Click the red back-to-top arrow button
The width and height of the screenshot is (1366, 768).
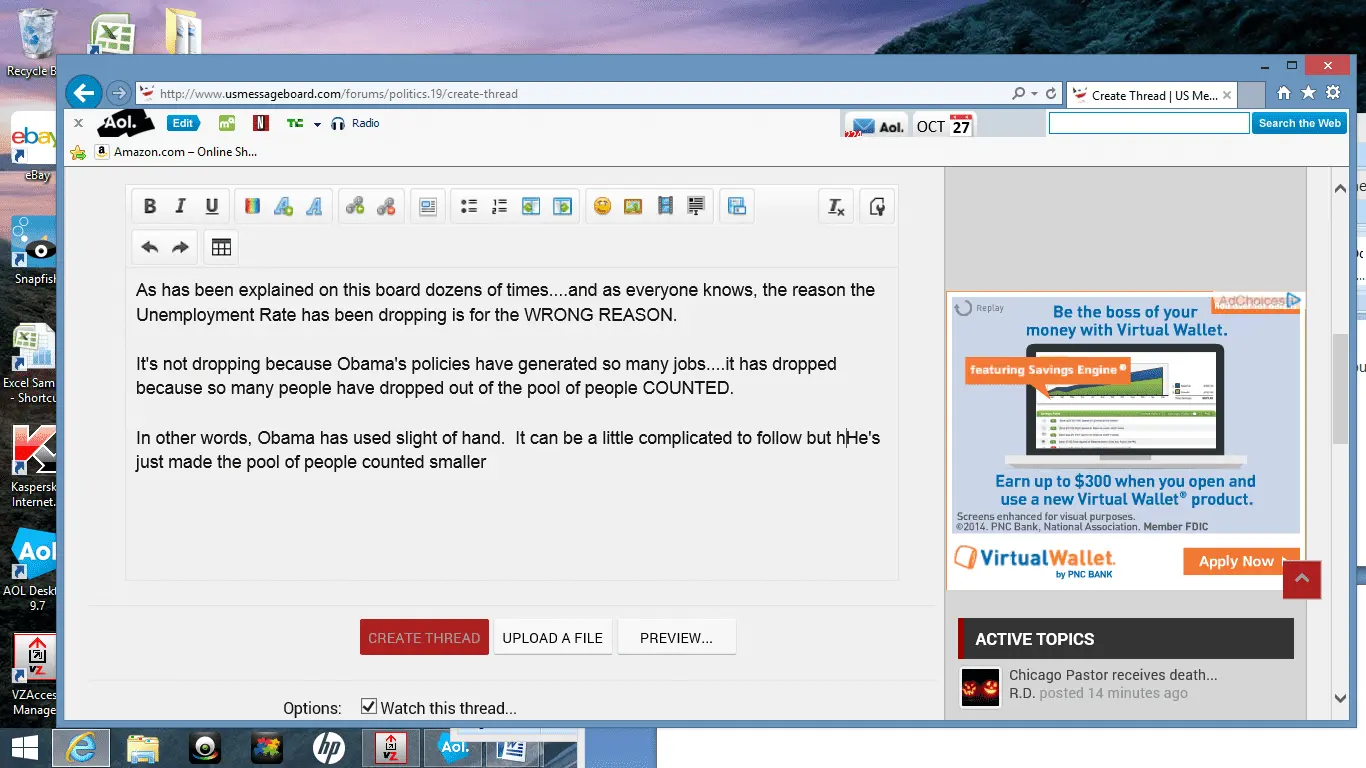[x=1302, y=580]
